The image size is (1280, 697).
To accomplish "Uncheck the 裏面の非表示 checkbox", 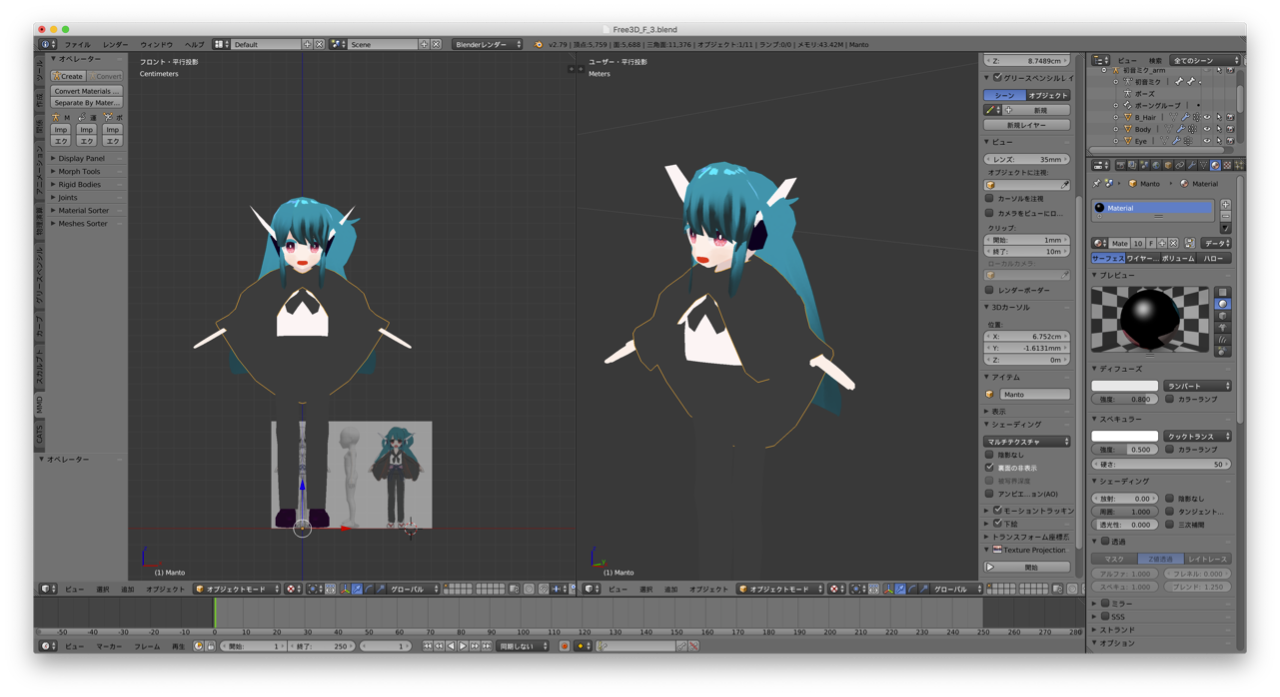I will 990,467.
